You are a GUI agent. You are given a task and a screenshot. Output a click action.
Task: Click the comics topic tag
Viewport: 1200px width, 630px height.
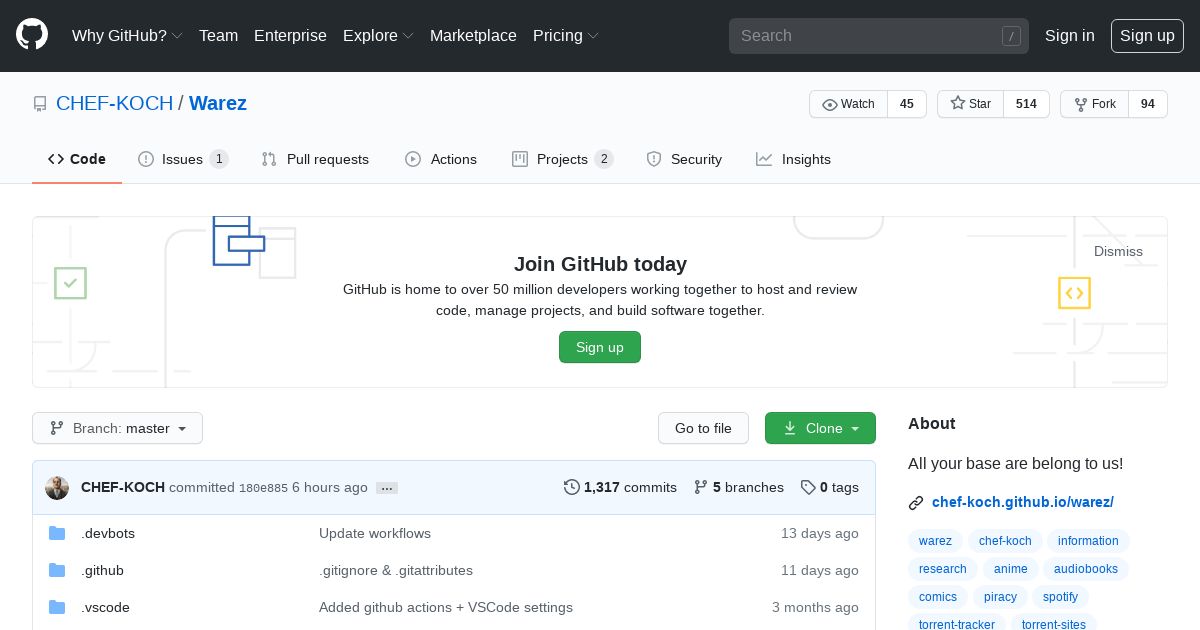938,597
